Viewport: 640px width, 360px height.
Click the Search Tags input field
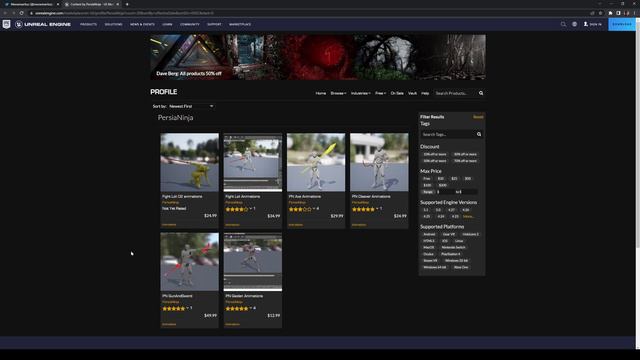(x=448, y=134)
